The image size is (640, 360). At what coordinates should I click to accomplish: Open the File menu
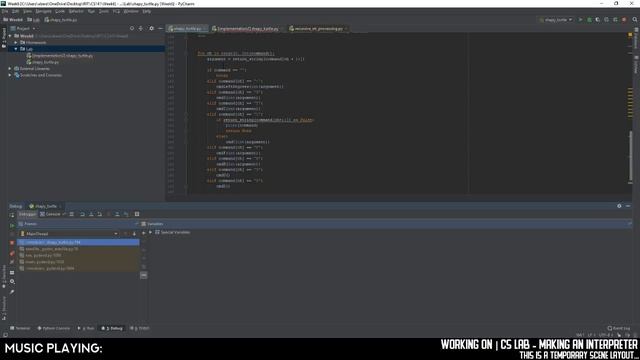(x=5, y=11)
